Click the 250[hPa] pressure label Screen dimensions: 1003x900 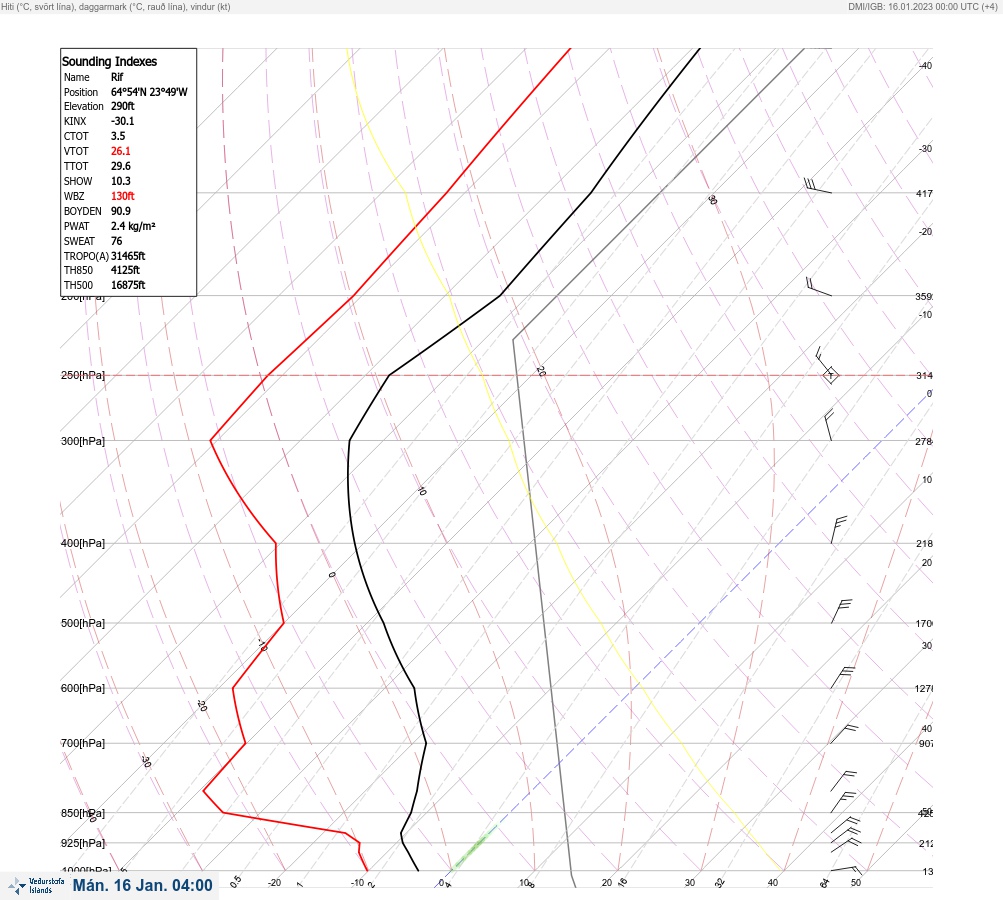pos(83,375)
